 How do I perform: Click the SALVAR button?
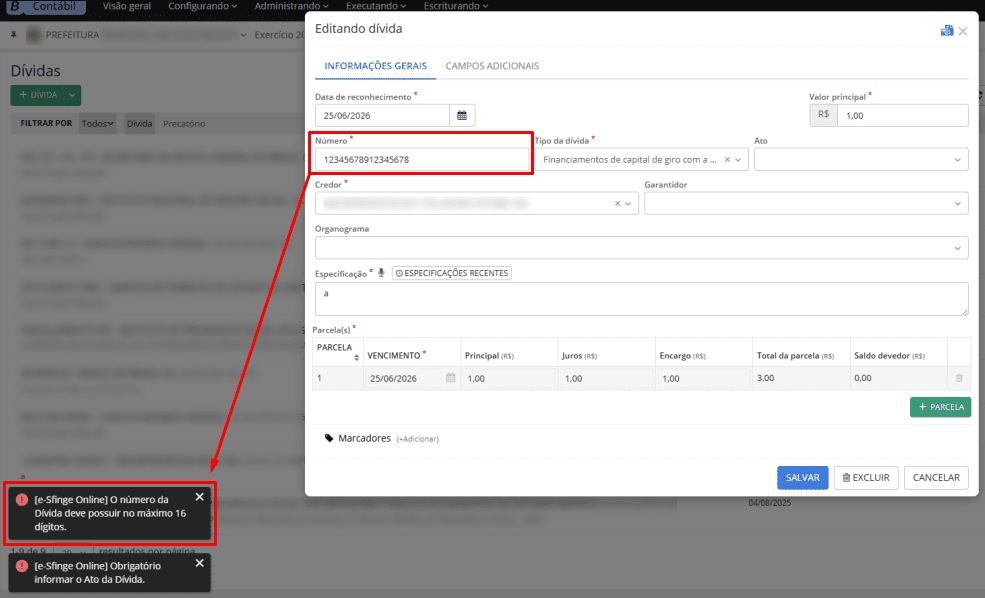pyautogui.click(x=802, y=477)
